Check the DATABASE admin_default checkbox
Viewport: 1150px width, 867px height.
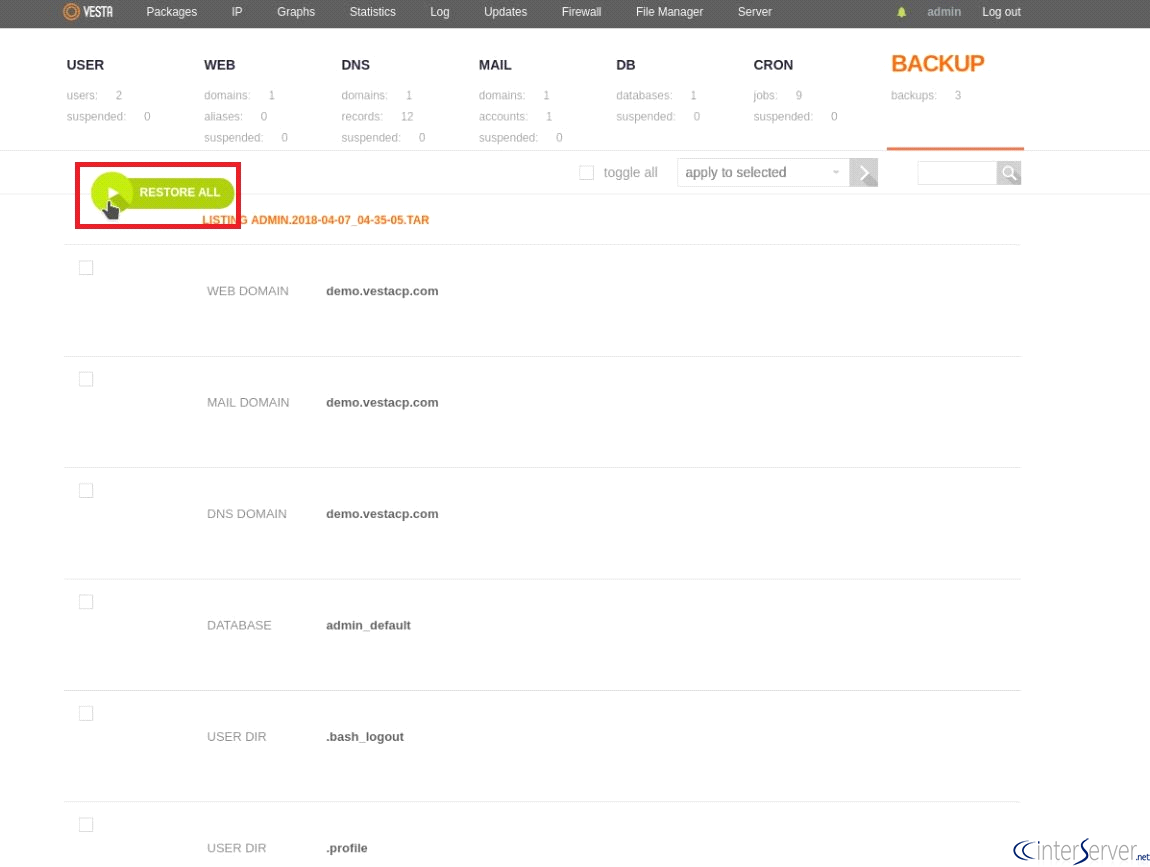86,602
